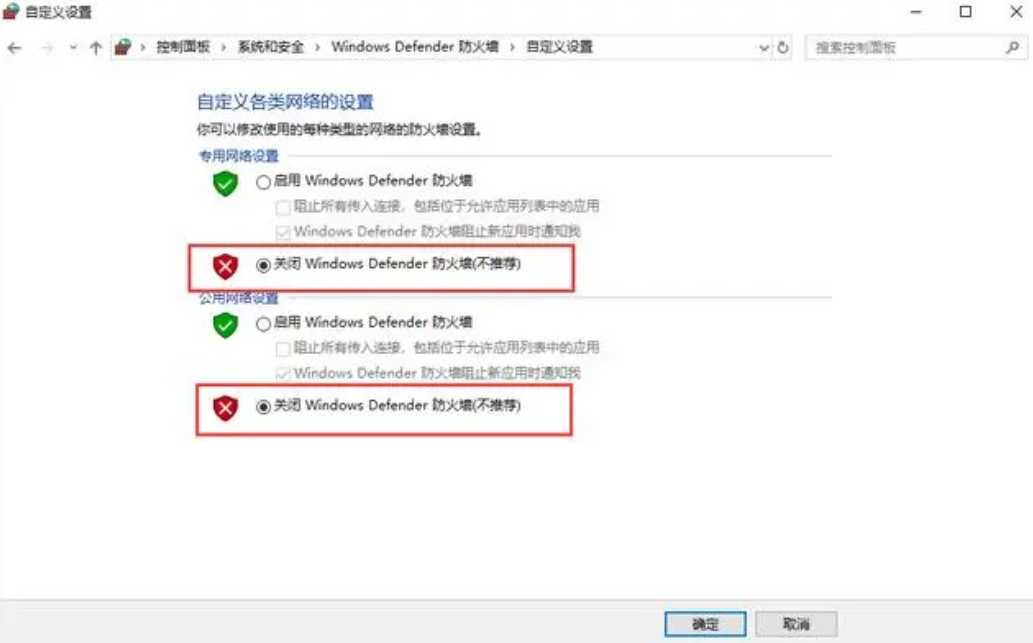Click red shield under public network settings

pos(225,408)
